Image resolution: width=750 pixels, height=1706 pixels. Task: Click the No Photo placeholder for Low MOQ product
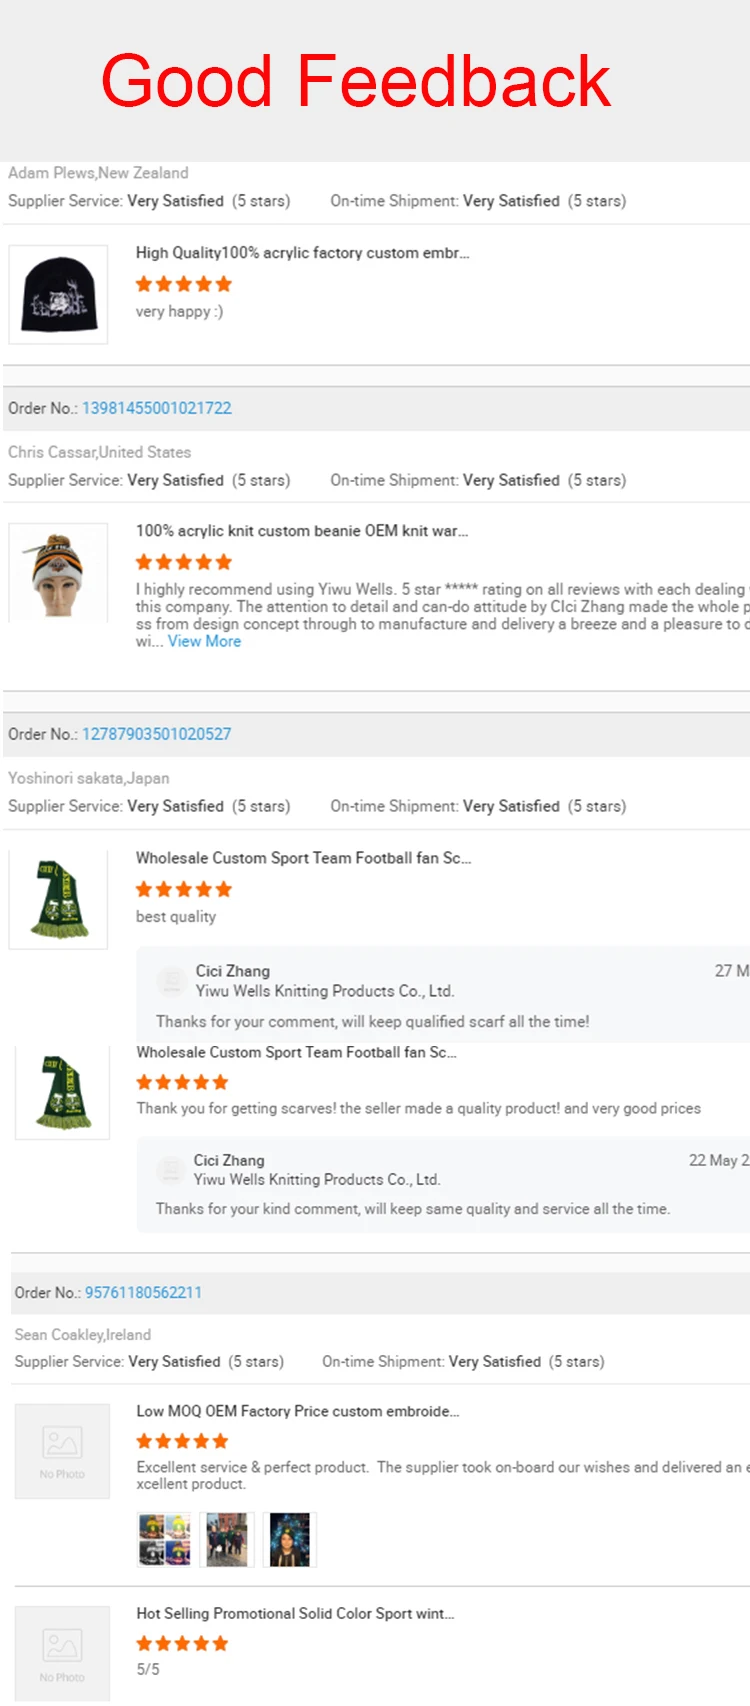pos(62,1451)
